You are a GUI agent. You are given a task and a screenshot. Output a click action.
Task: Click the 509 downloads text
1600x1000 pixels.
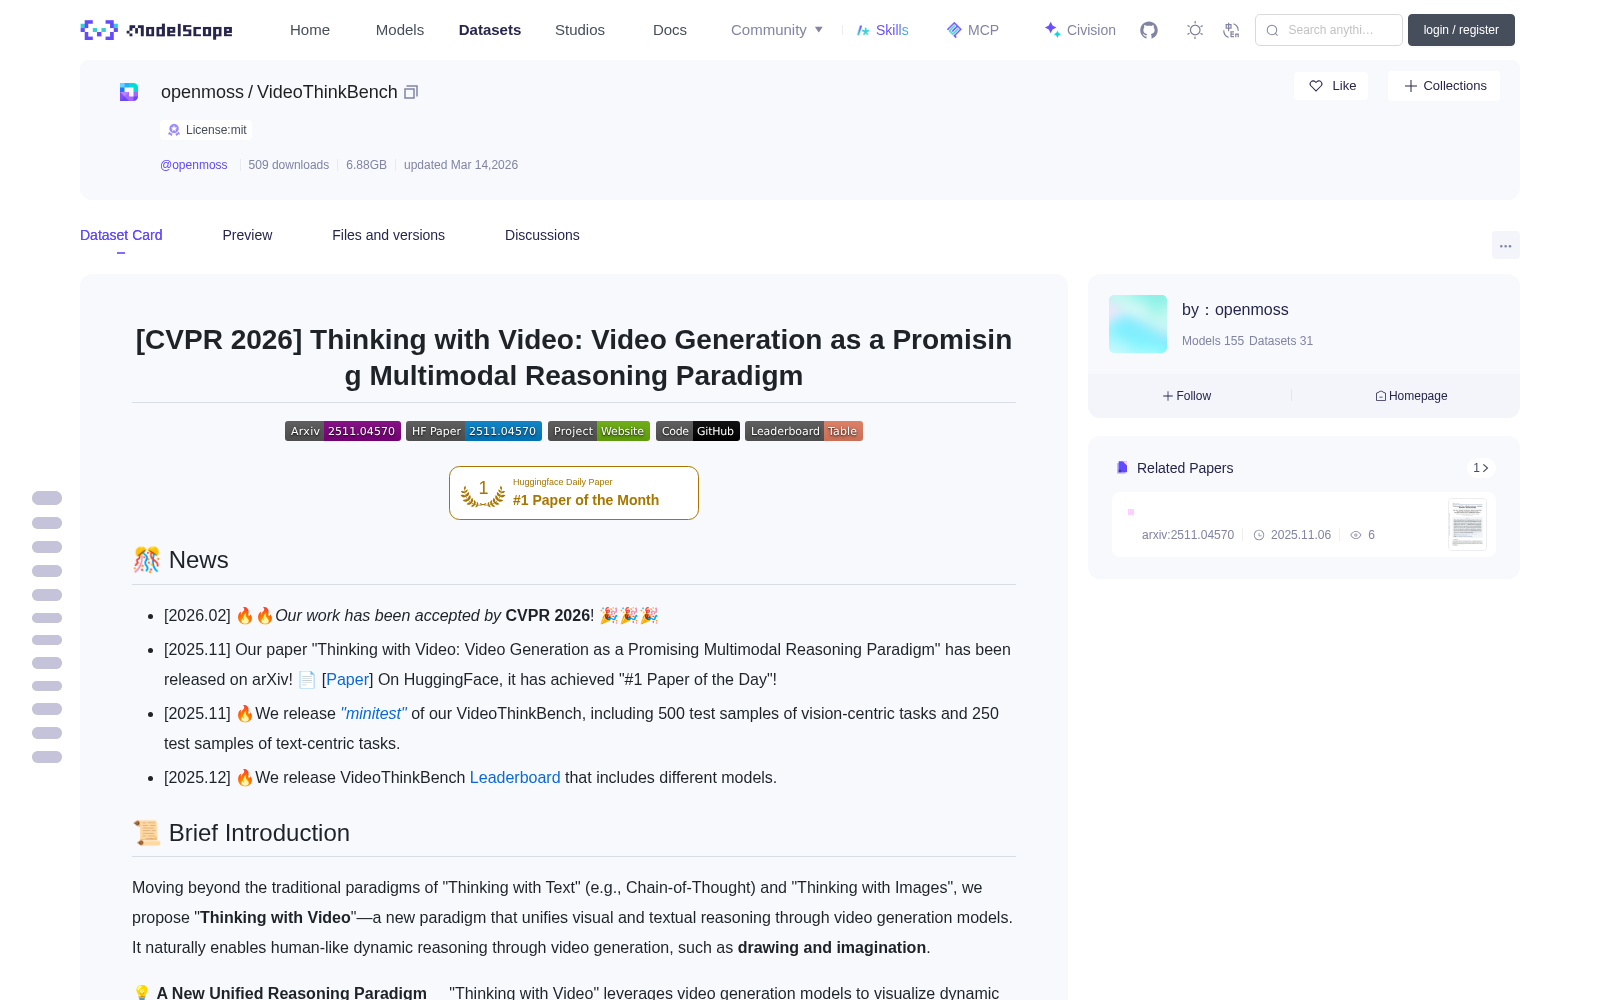click(289, 165)
